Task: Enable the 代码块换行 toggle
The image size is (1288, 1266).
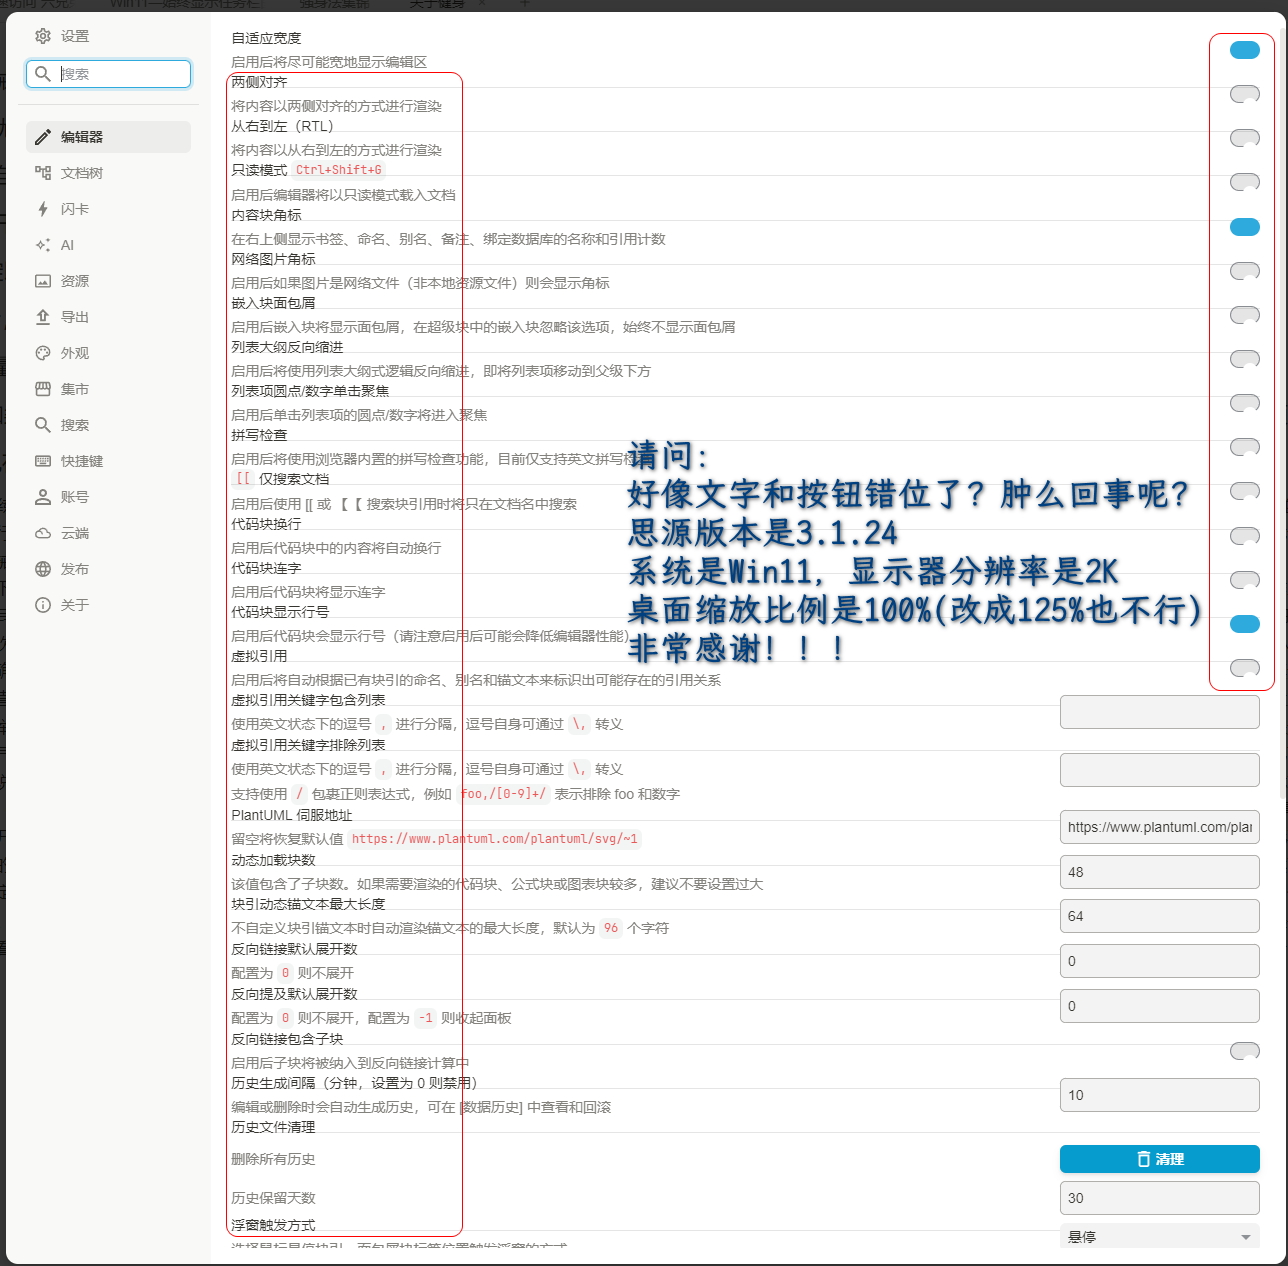Action: pos(1245,536)
